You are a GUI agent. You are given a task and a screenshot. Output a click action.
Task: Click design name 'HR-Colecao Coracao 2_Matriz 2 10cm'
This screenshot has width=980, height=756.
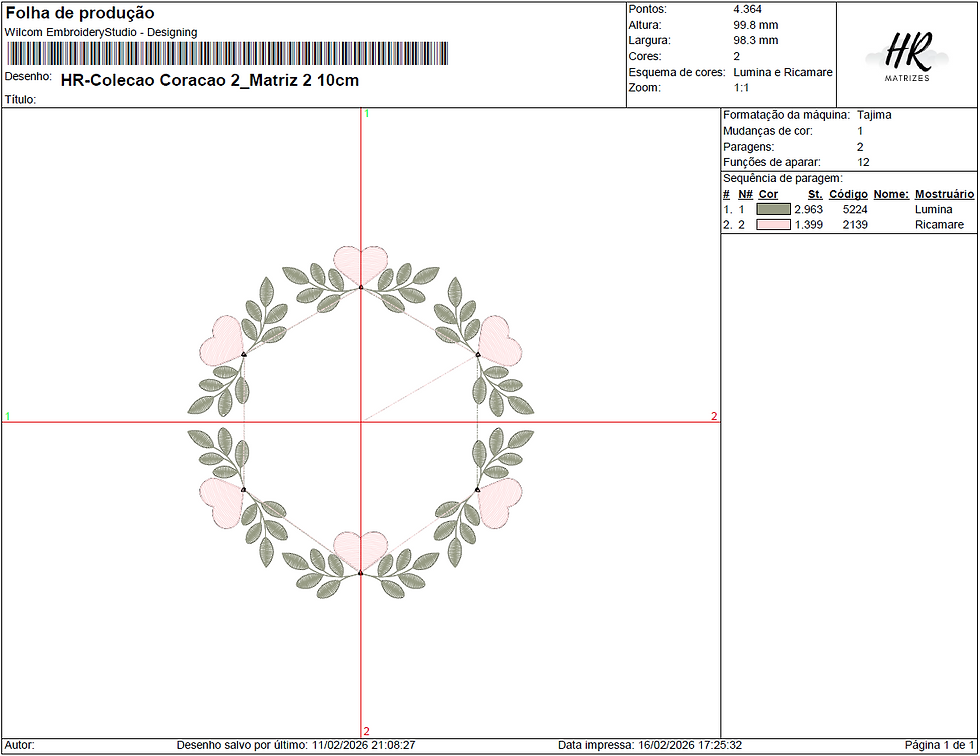click(210, 81)
